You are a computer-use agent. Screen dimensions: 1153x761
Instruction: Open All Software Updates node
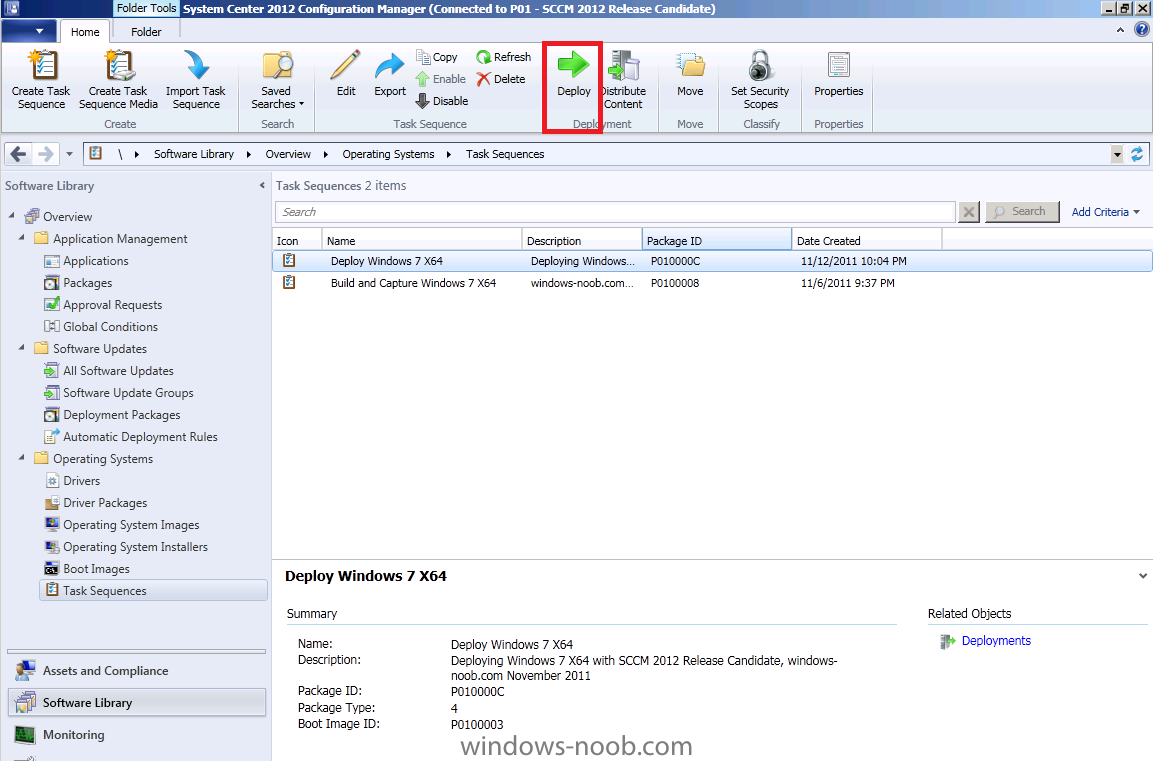coord(109,371)
